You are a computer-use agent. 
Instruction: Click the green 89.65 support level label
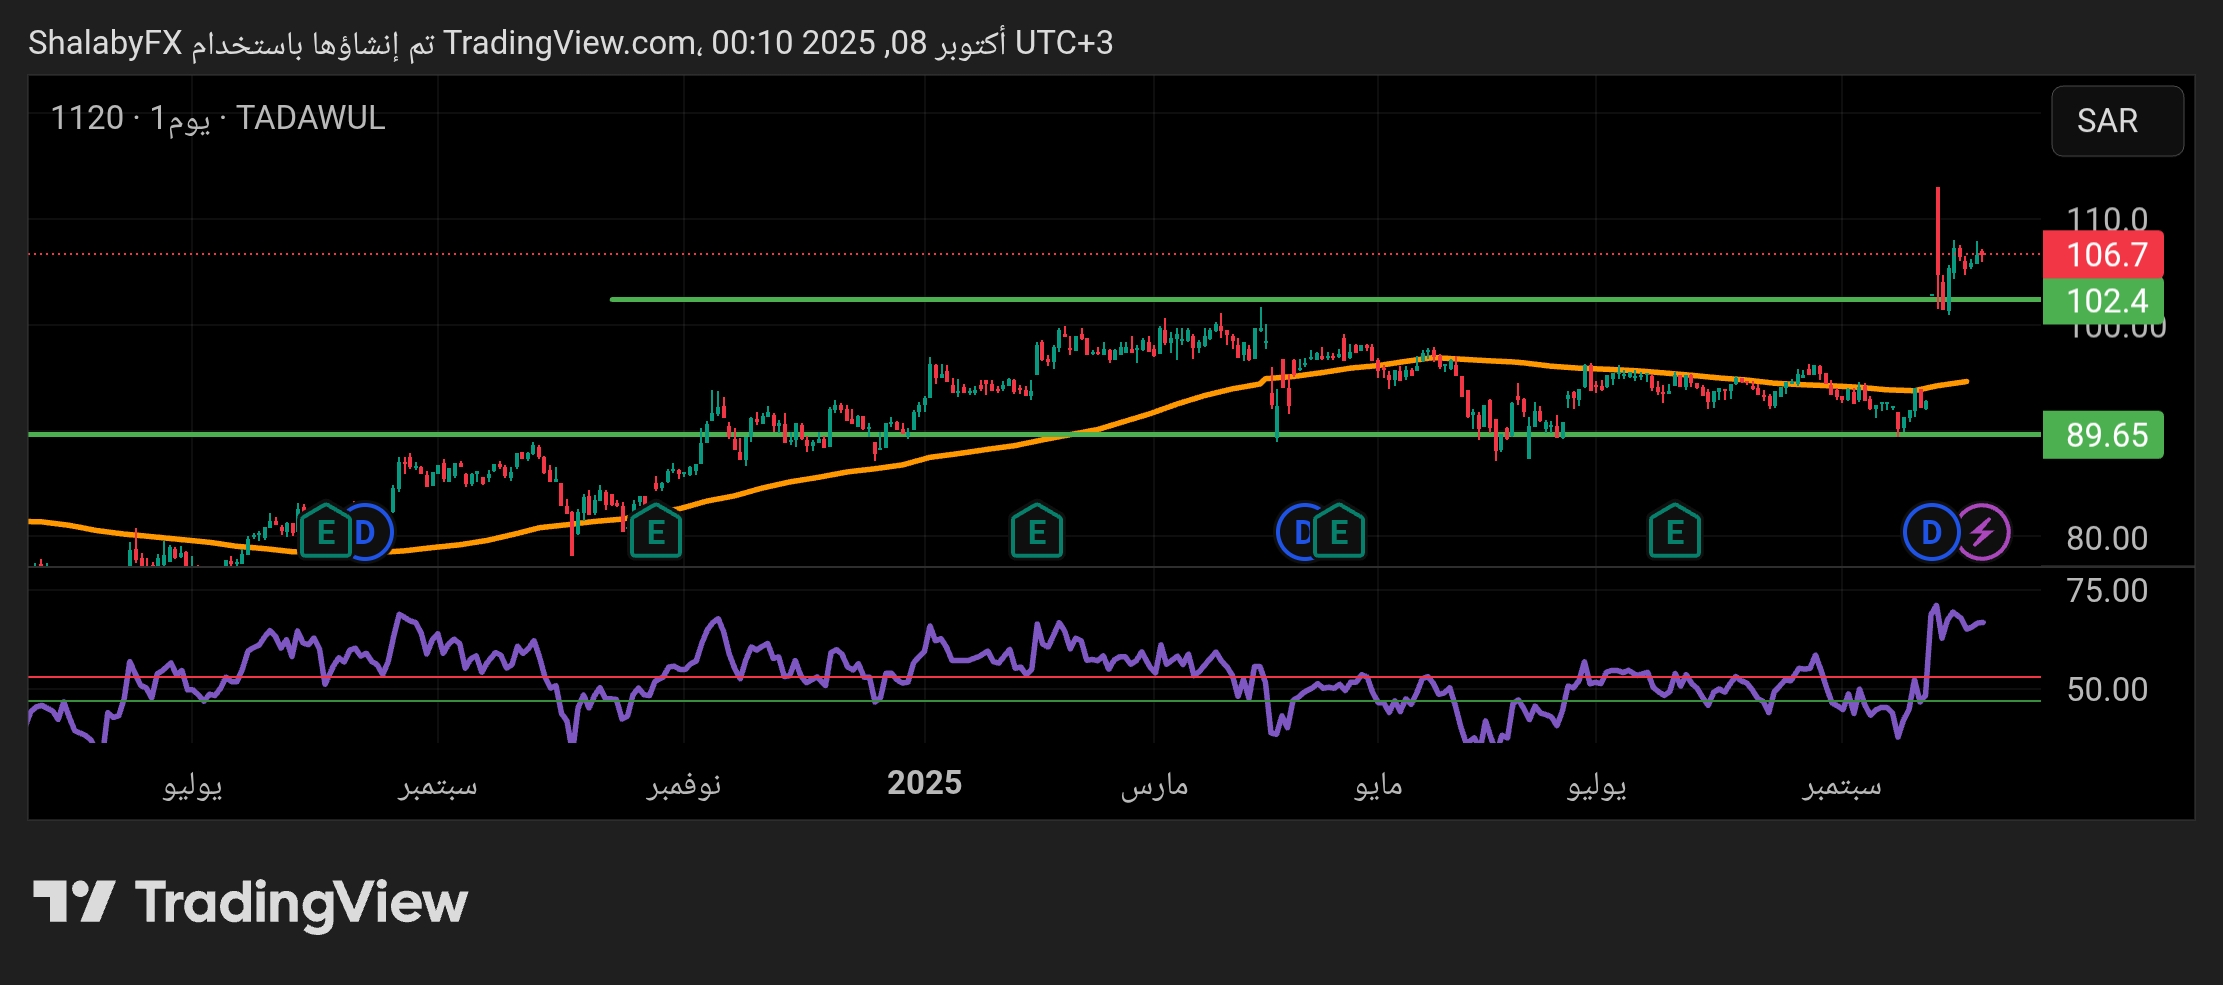click(x=2103, y=435)
